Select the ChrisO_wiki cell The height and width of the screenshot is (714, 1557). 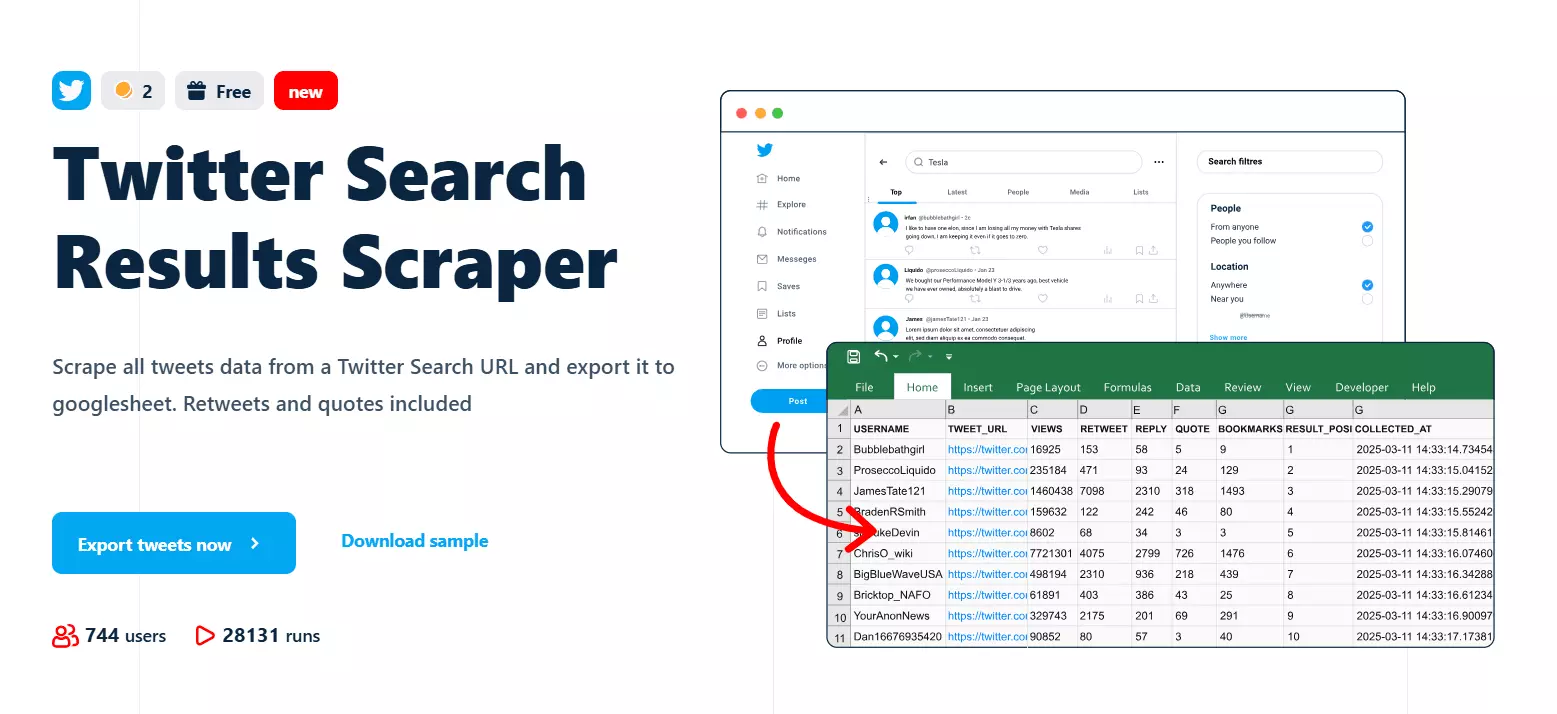click(x=898, y=553)
